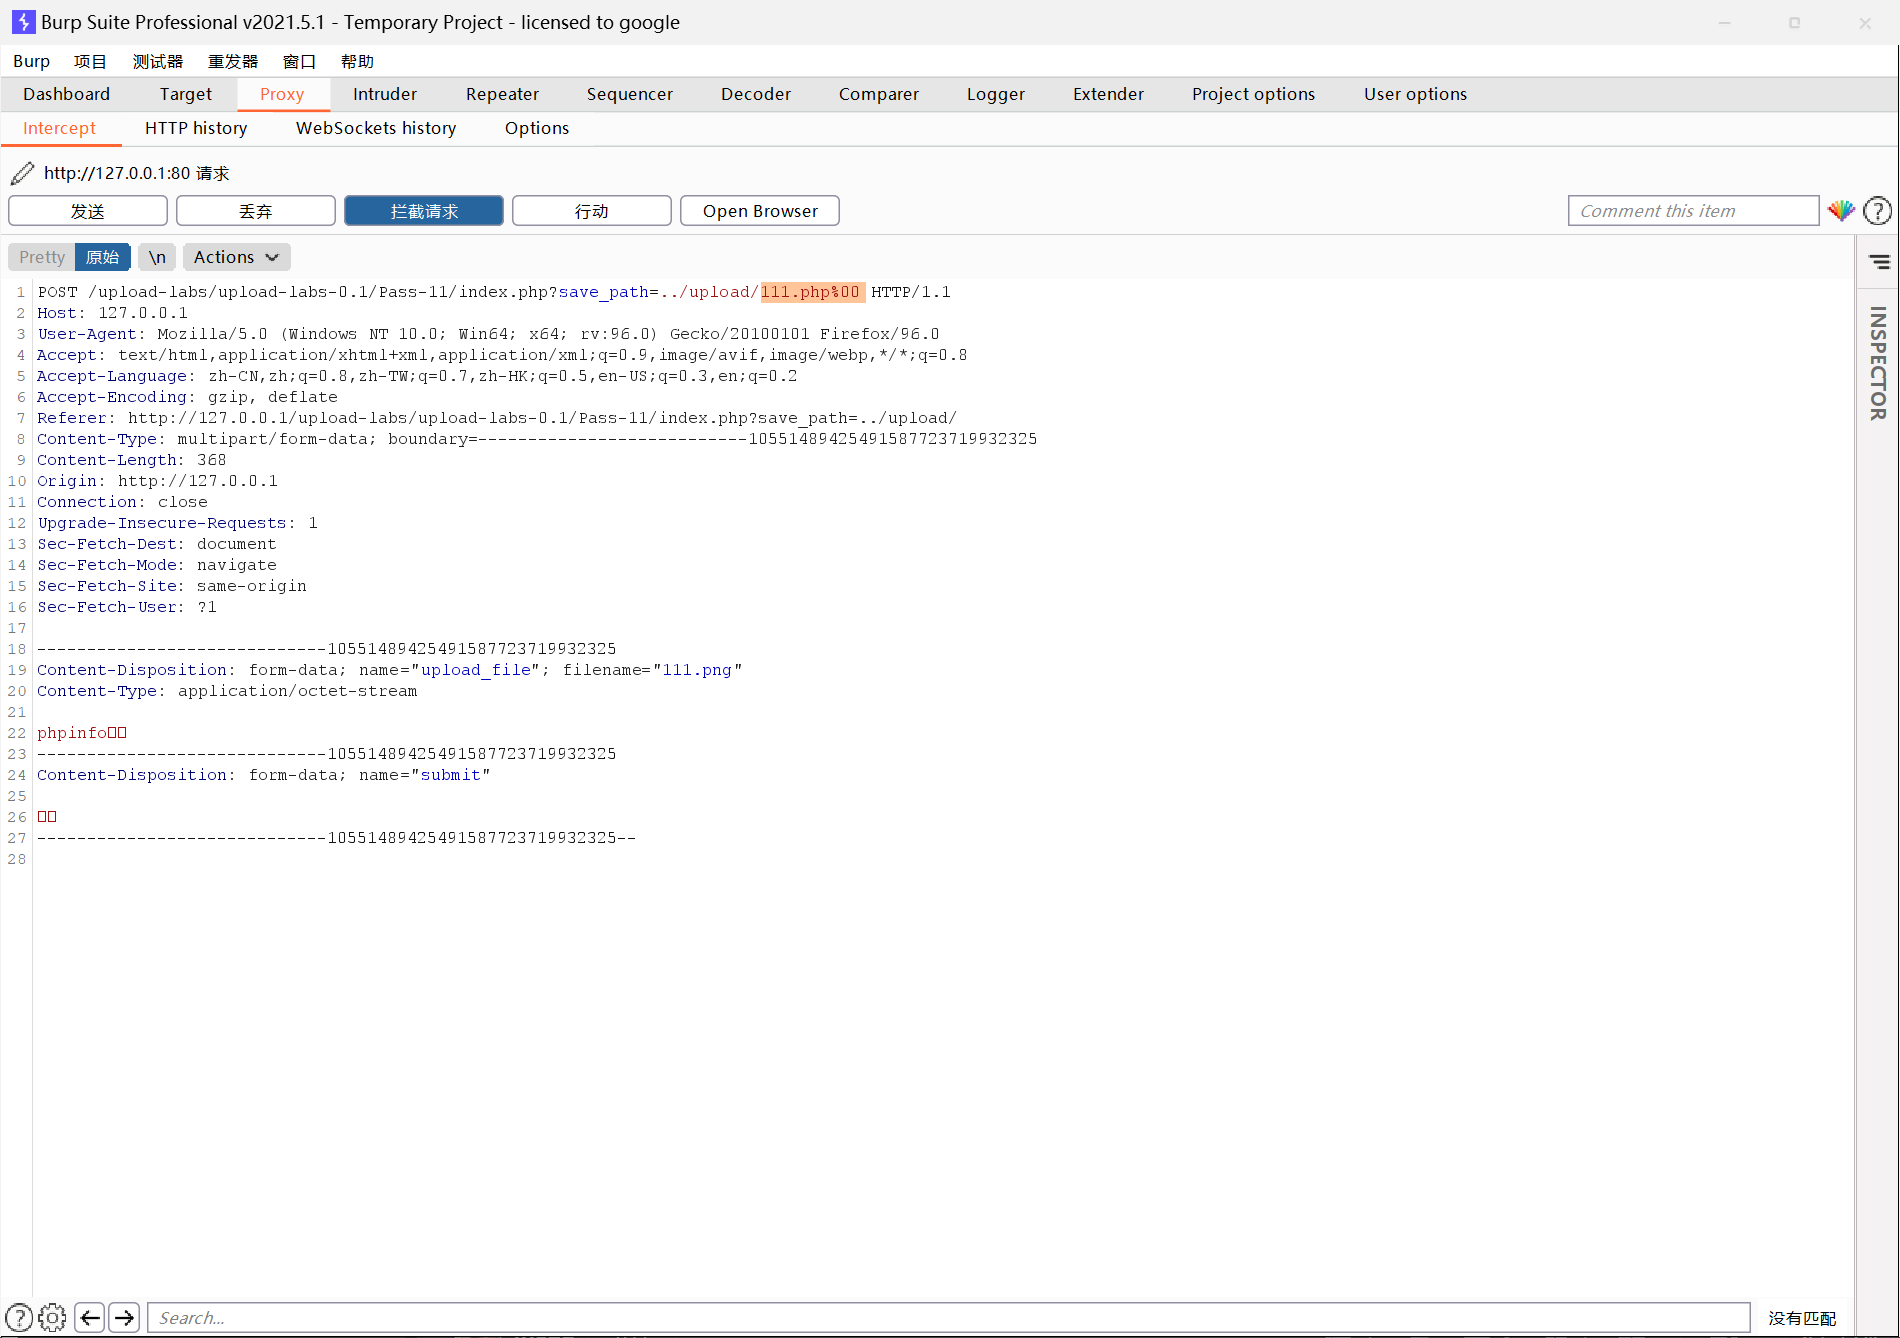Screen dimensions: 1900x1338
Task: Click the Content-Length value 368
Action: click(211, 460)
